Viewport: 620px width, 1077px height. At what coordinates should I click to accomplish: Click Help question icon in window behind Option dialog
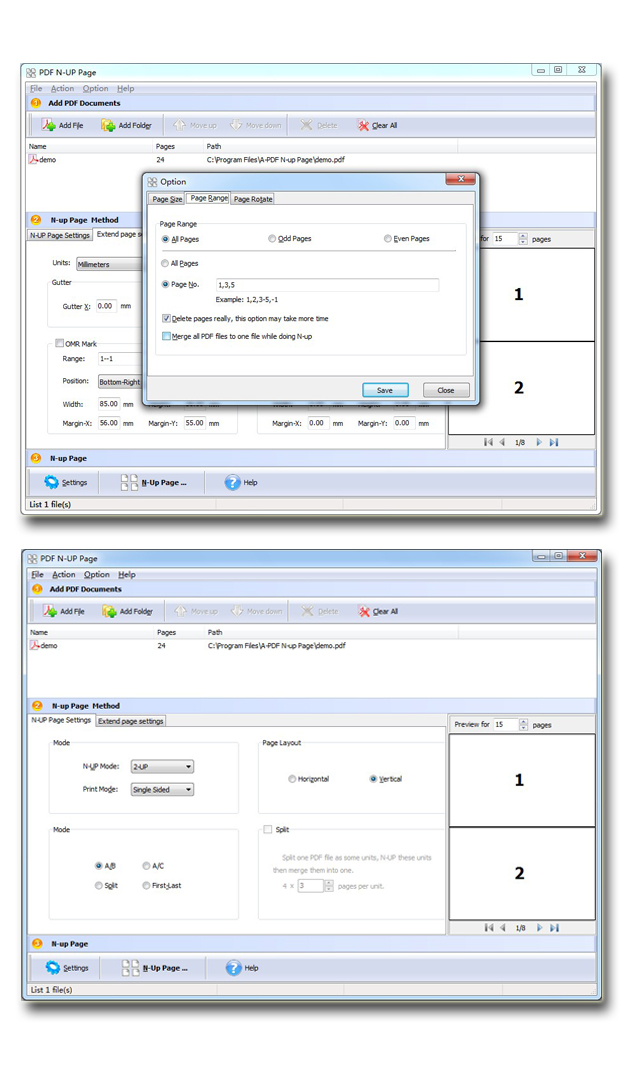click(232, 482)
